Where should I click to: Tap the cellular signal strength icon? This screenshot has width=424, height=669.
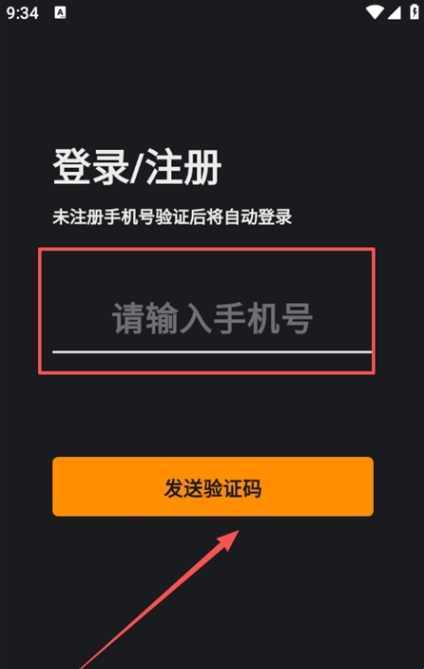394,13
